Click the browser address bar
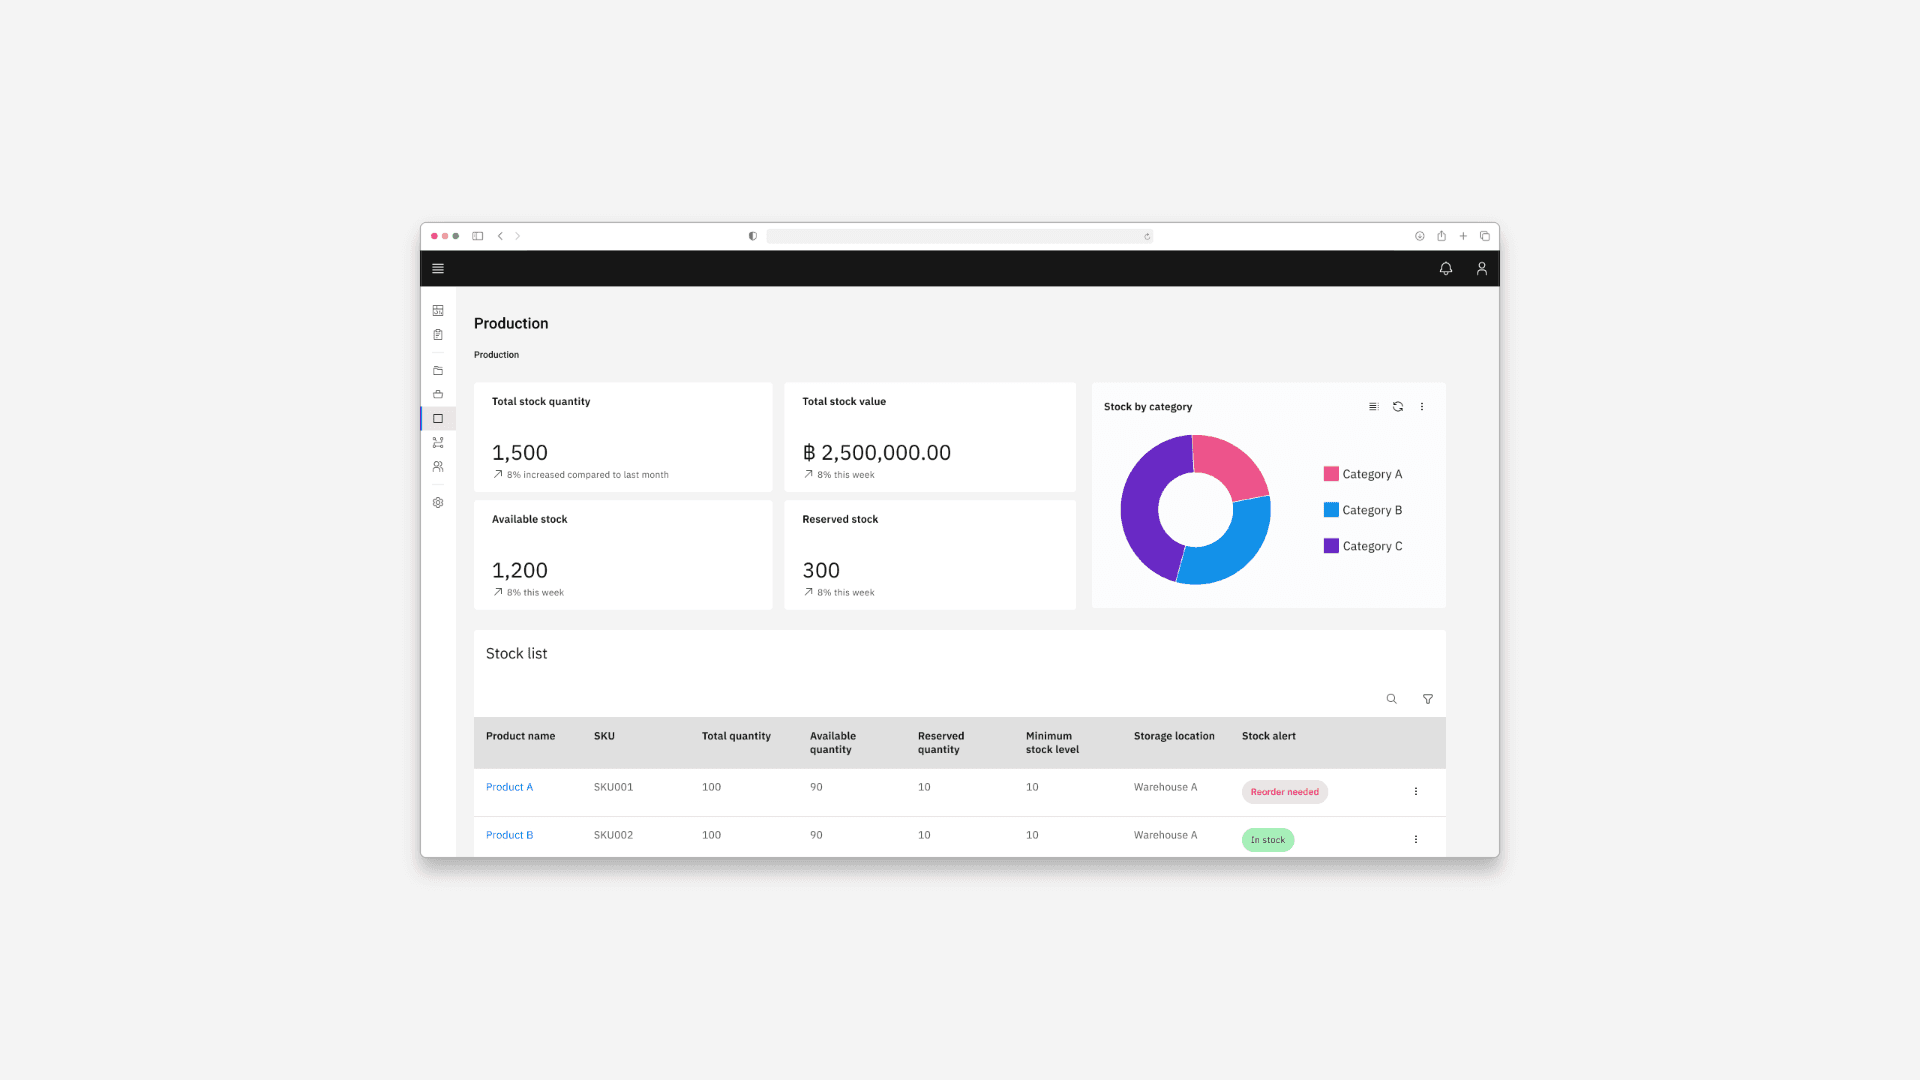 coord(958,236)
